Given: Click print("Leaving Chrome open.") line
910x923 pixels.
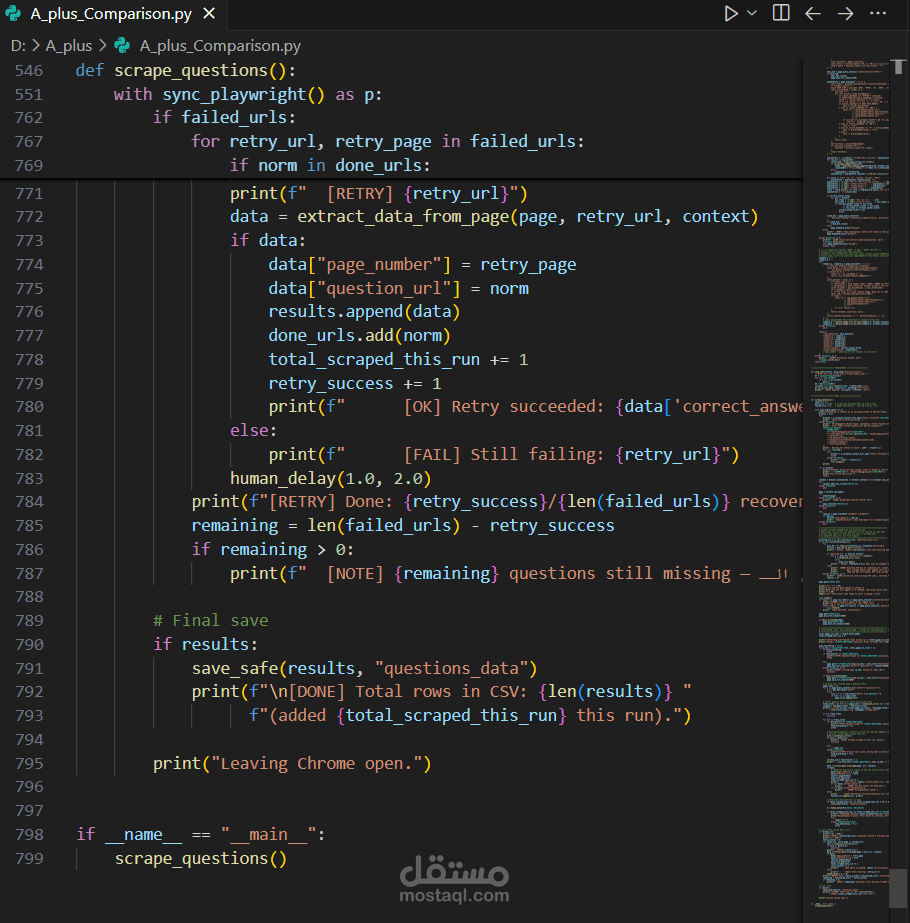Looking at the screenshot, I should [x=292, y=763].
